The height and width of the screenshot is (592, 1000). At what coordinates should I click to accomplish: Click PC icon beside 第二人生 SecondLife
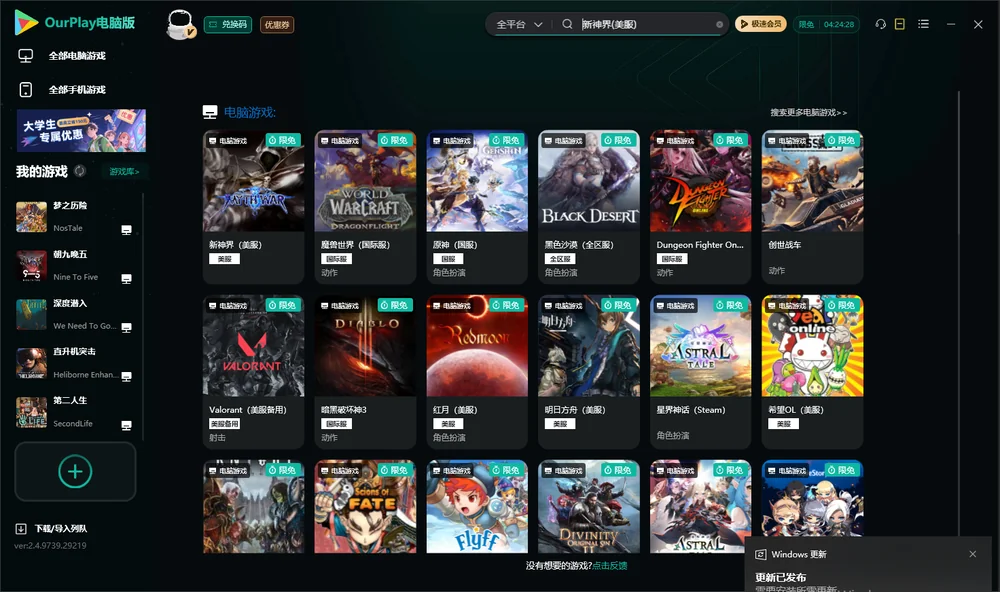coord(126,426)
